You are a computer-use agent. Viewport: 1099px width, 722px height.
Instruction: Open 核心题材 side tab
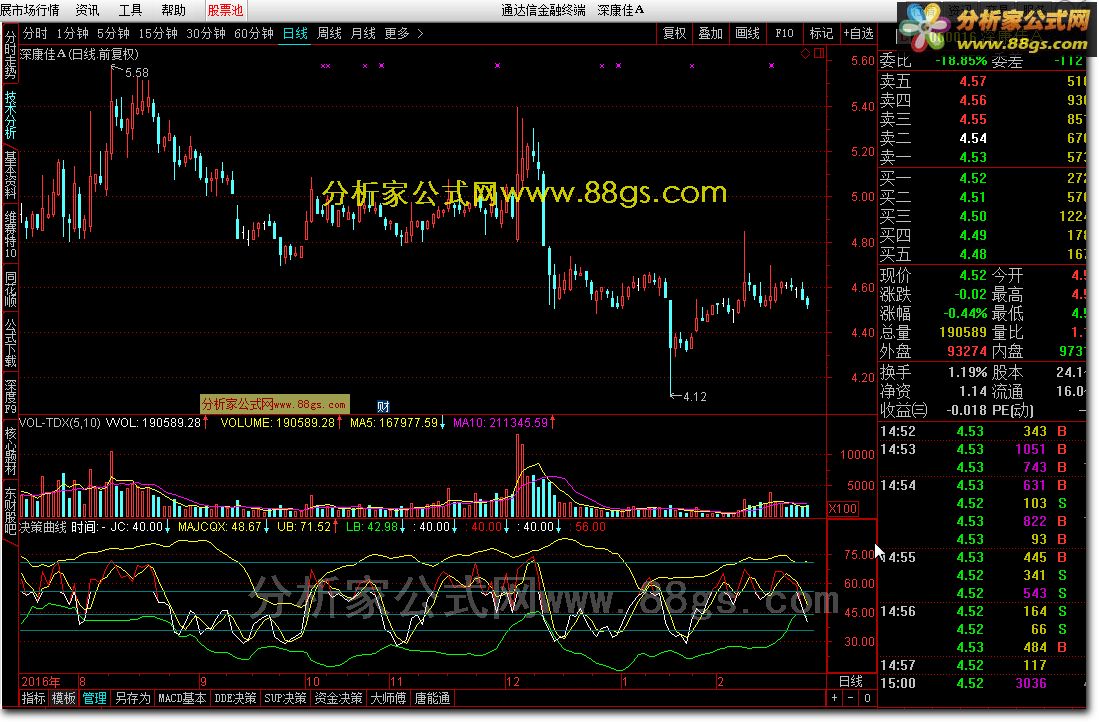pos(10,451)
